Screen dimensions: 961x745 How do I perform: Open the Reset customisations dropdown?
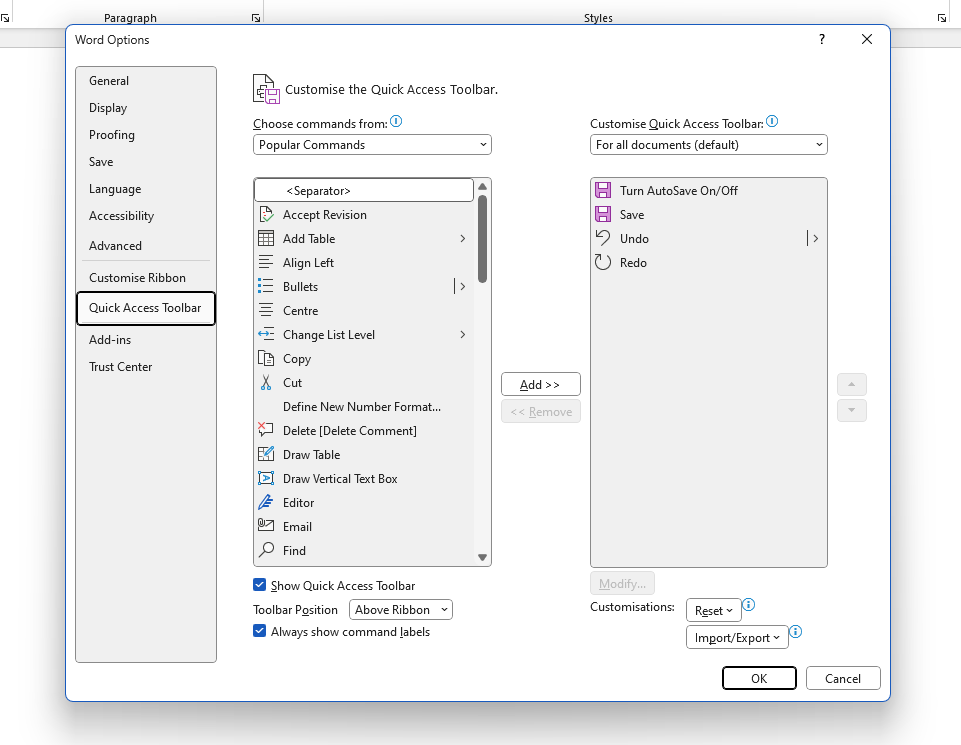click(x=713, y=611)
